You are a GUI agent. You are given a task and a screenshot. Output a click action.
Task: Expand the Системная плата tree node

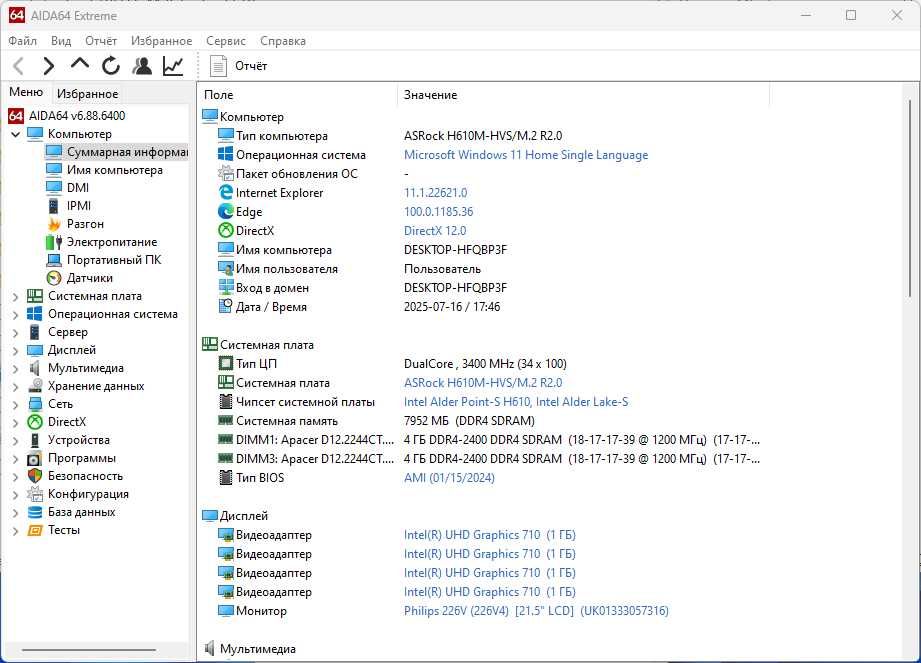coord(16,297)
